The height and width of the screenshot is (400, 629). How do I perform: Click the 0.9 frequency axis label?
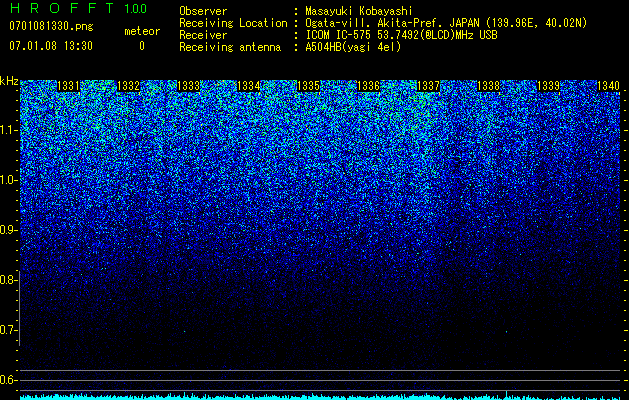coord(8,230)
